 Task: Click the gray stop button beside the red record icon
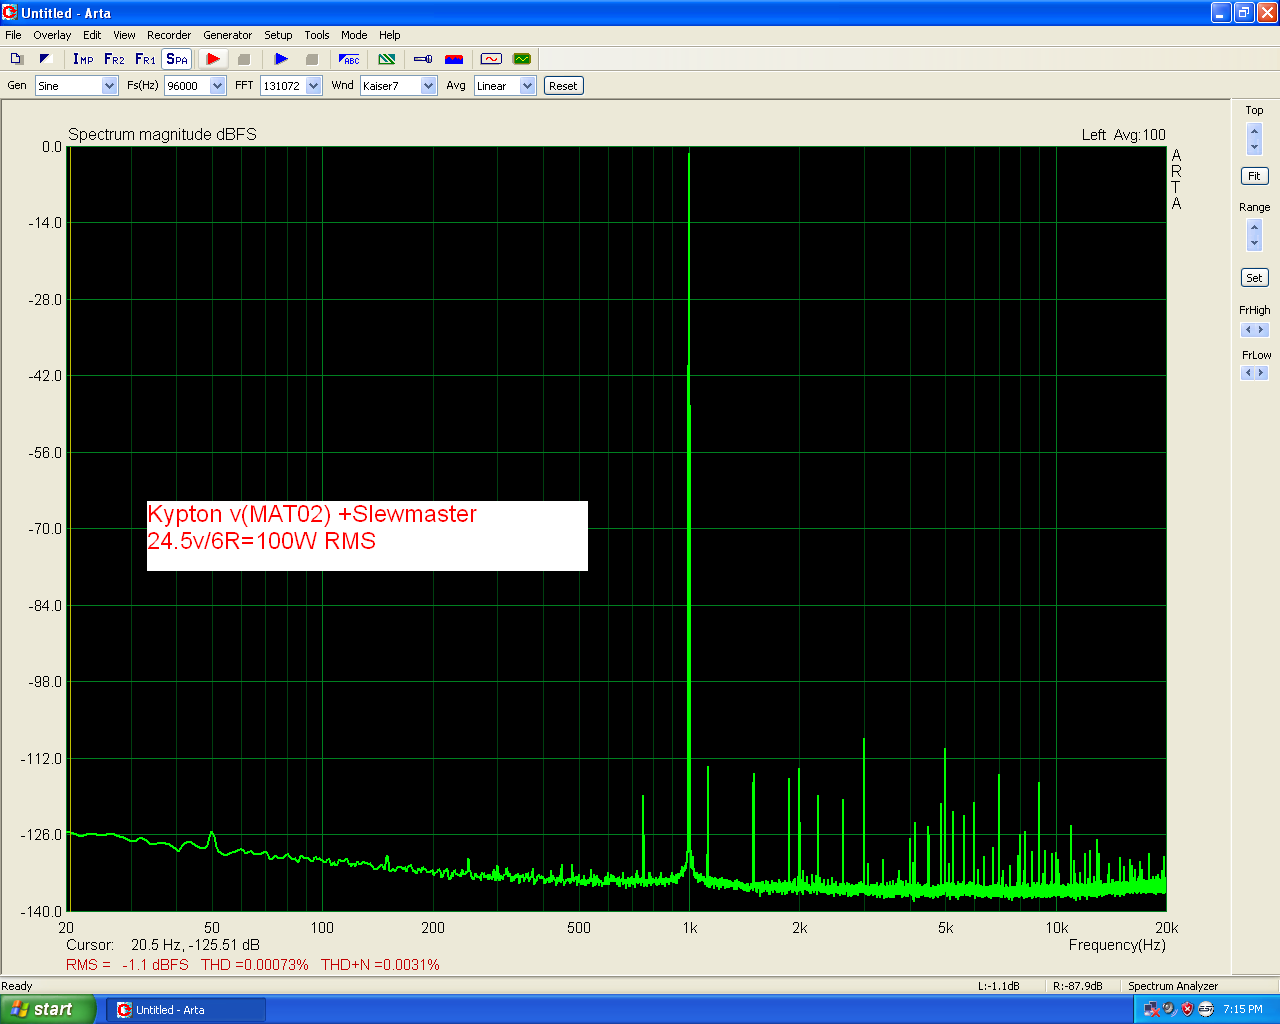(x=243, y=59)
